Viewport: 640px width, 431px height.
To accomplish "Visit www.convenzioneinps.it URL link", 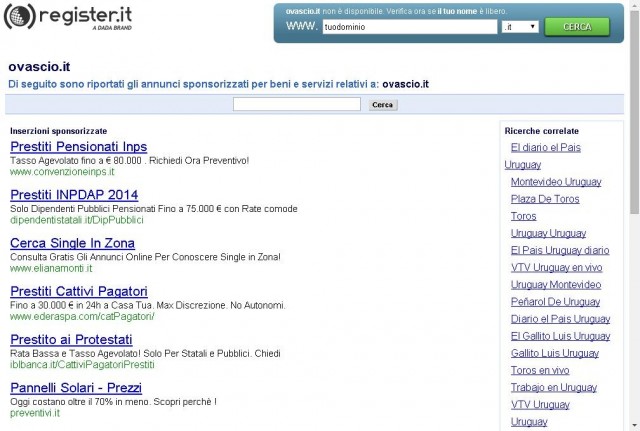I will coord(62,172).
